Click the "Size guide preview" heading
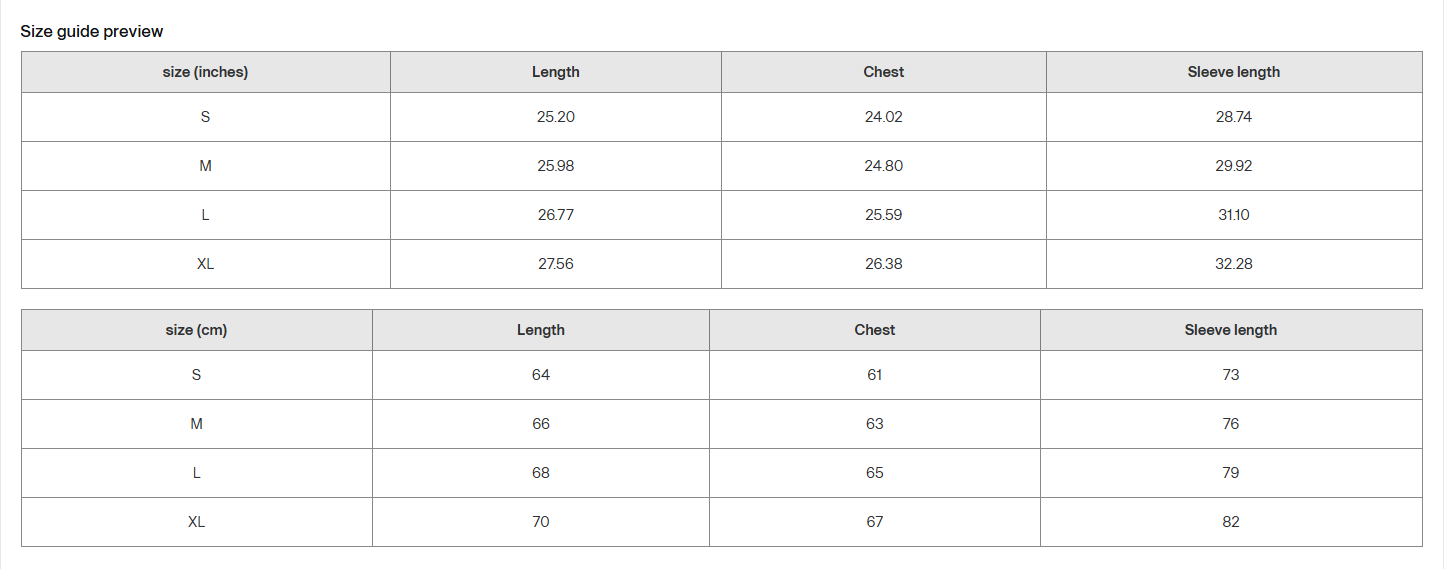The height and width of the screenshot is (569, 1445). tap(92, 32)
